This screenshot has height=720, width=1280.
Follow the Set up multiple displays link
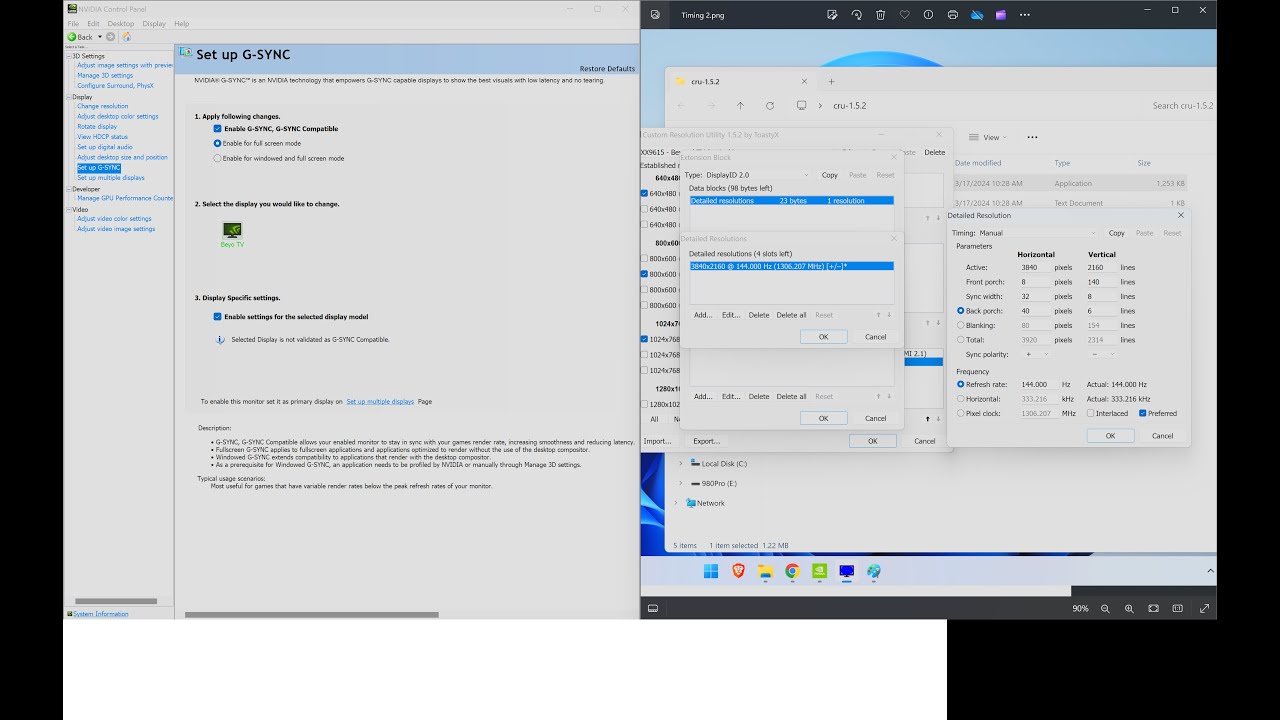click(x=380, y=402)
